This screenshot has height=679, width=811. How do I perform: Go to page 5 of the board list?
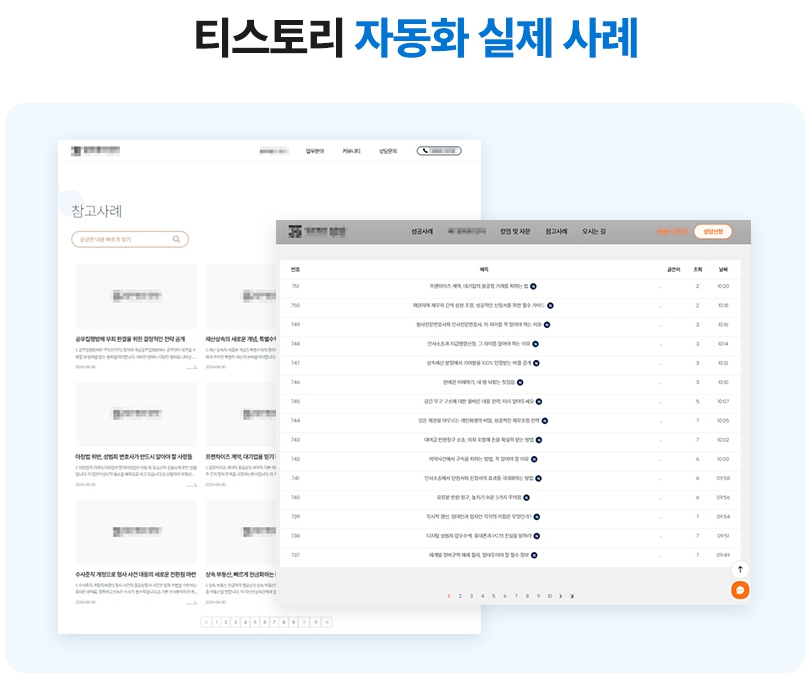[493, 596]
